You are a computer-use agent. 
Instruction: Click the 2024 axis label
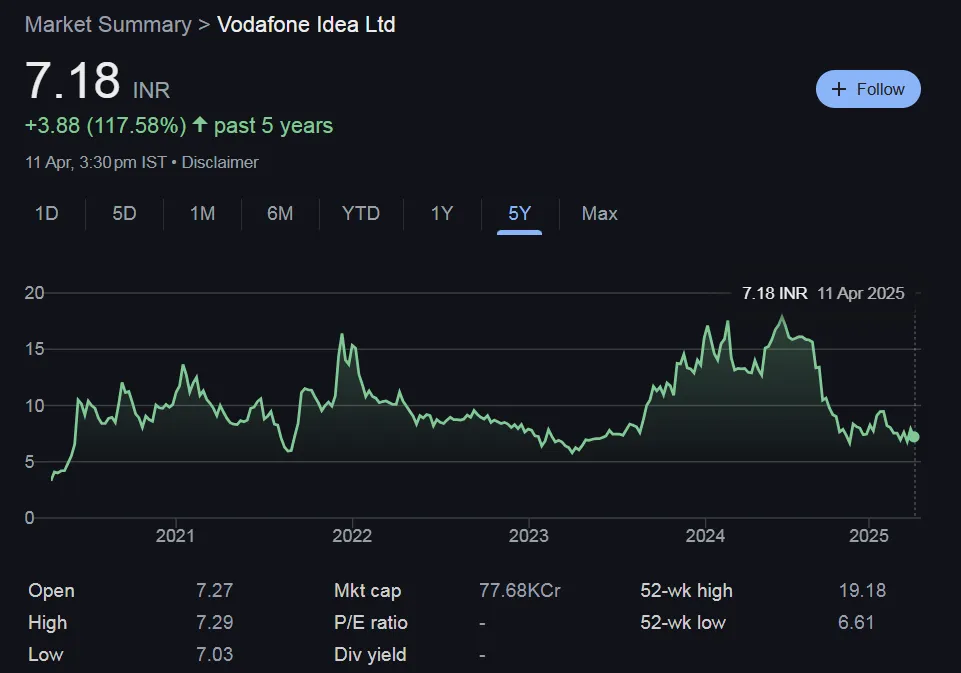(x=705, y=536)
